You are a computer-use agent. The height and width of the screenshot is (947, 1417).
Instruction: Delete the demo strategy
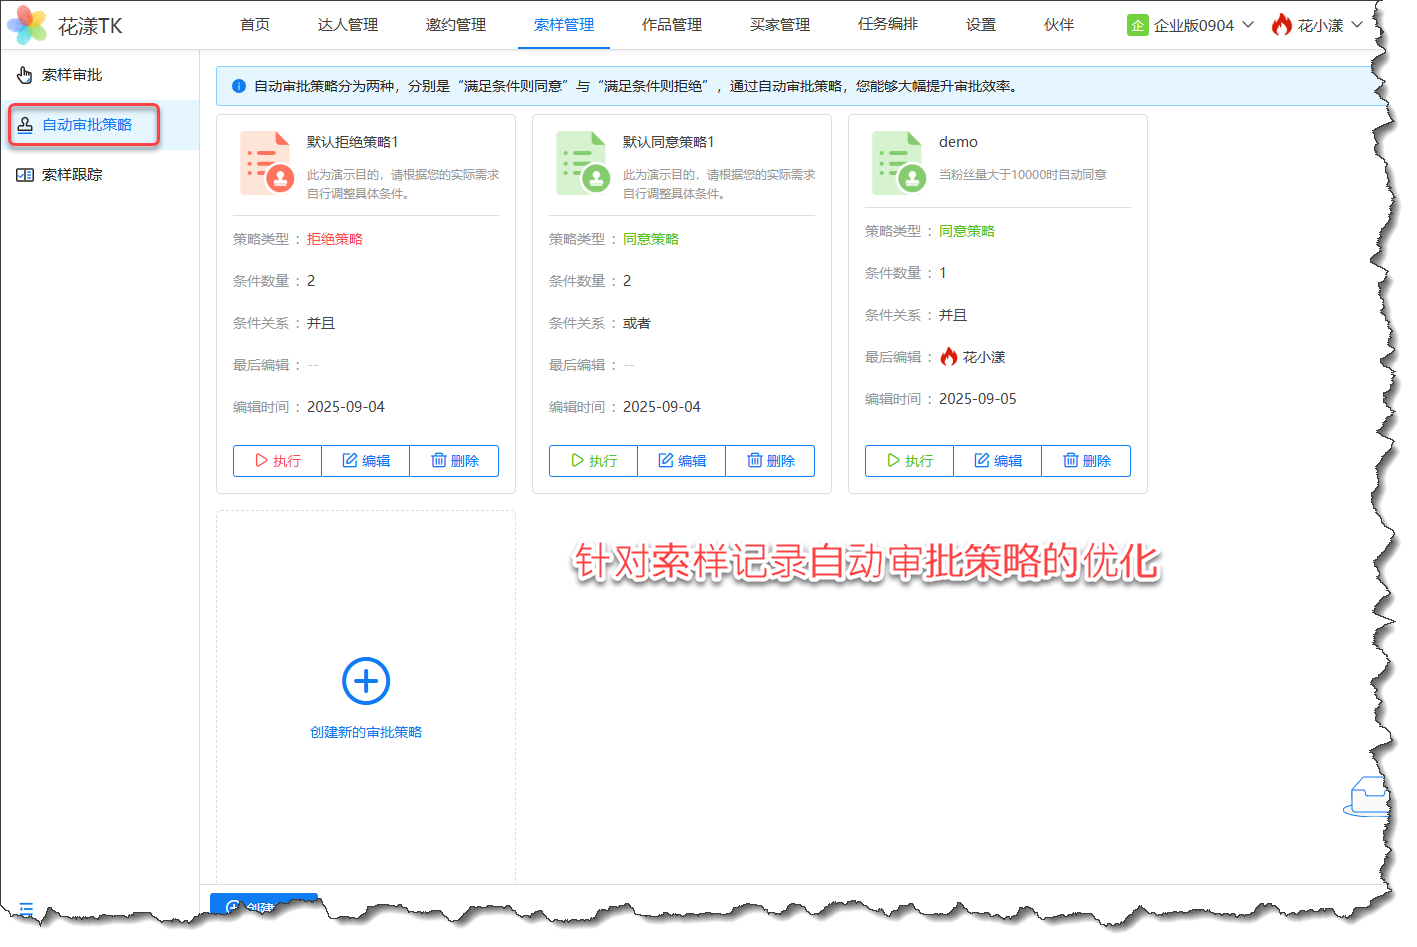click(x=1086, y=461)
